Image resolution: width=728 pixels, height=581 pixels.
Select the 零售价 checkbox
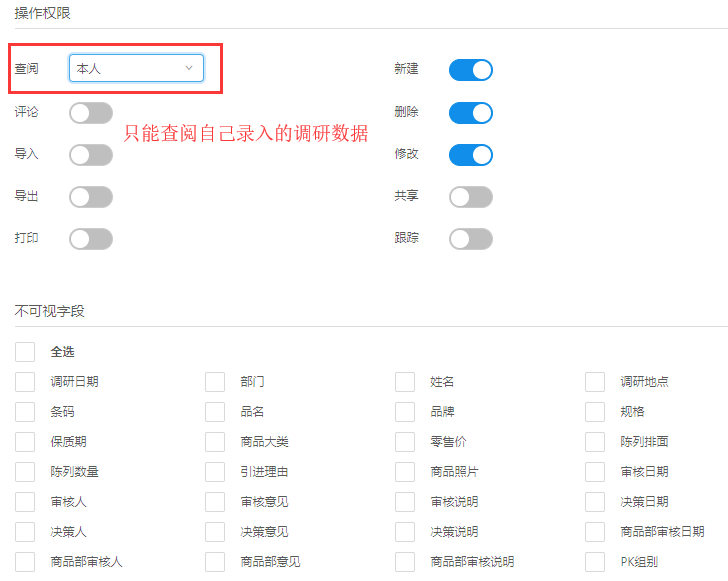[x=405, y=442]
